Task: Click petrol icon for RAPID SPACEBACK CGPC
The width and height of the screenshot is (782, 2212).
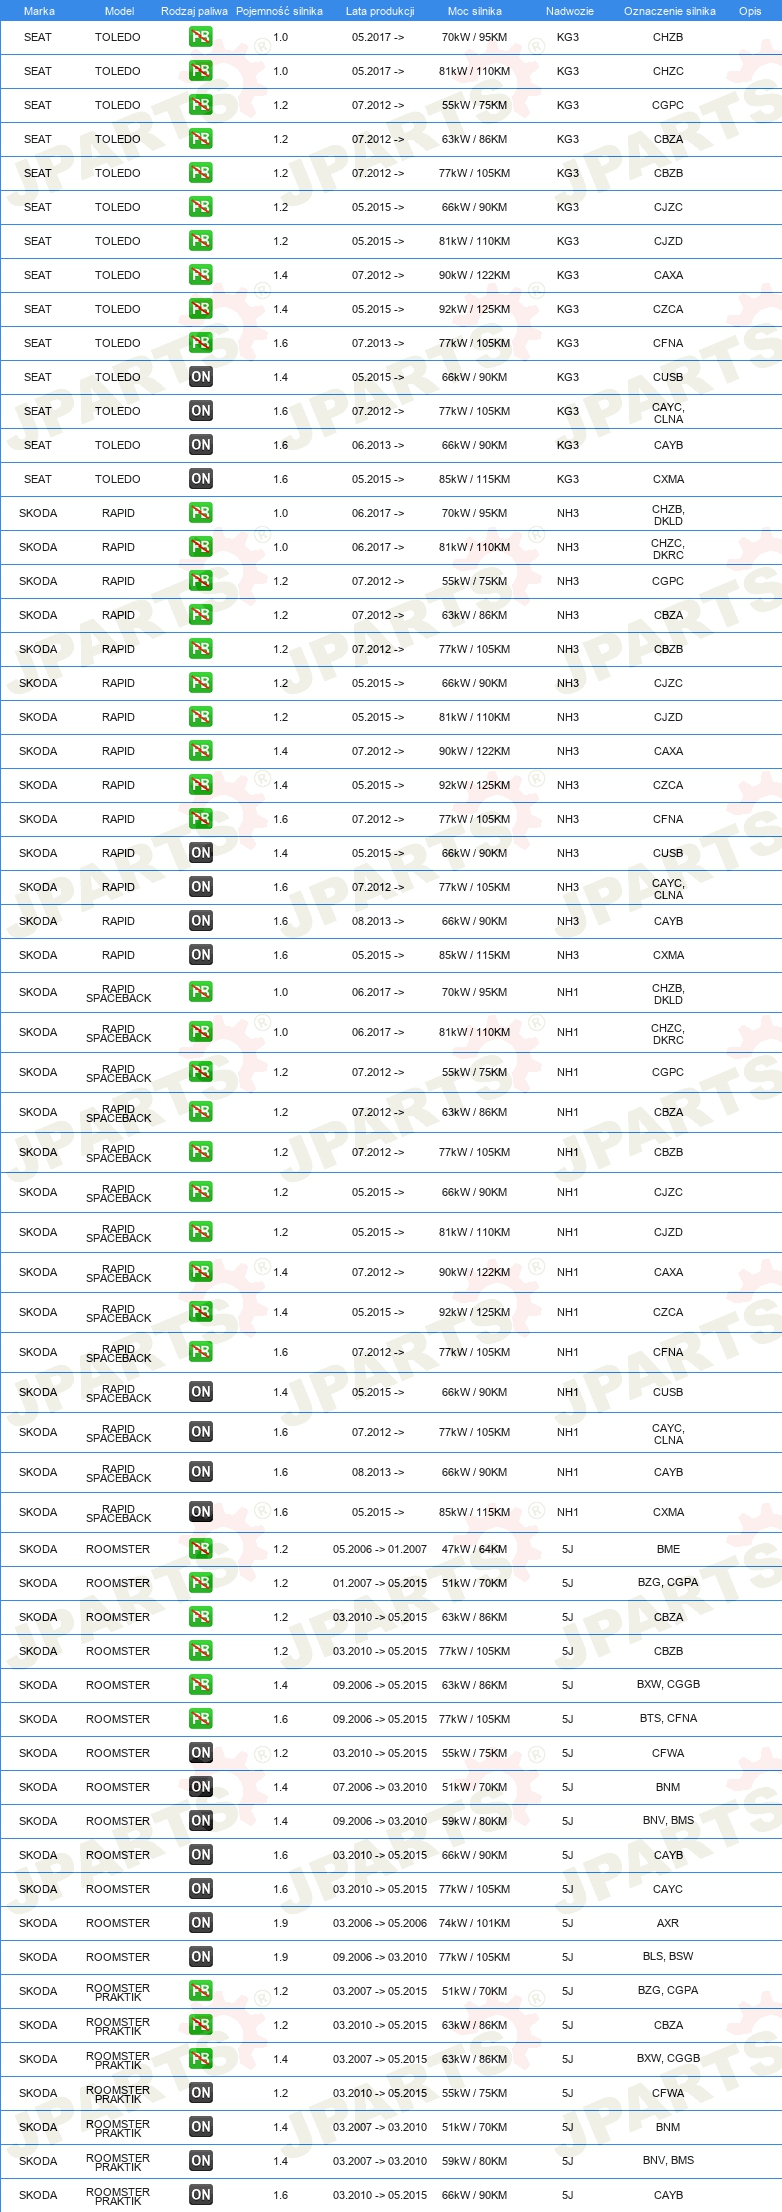Action: [201, 1072]
